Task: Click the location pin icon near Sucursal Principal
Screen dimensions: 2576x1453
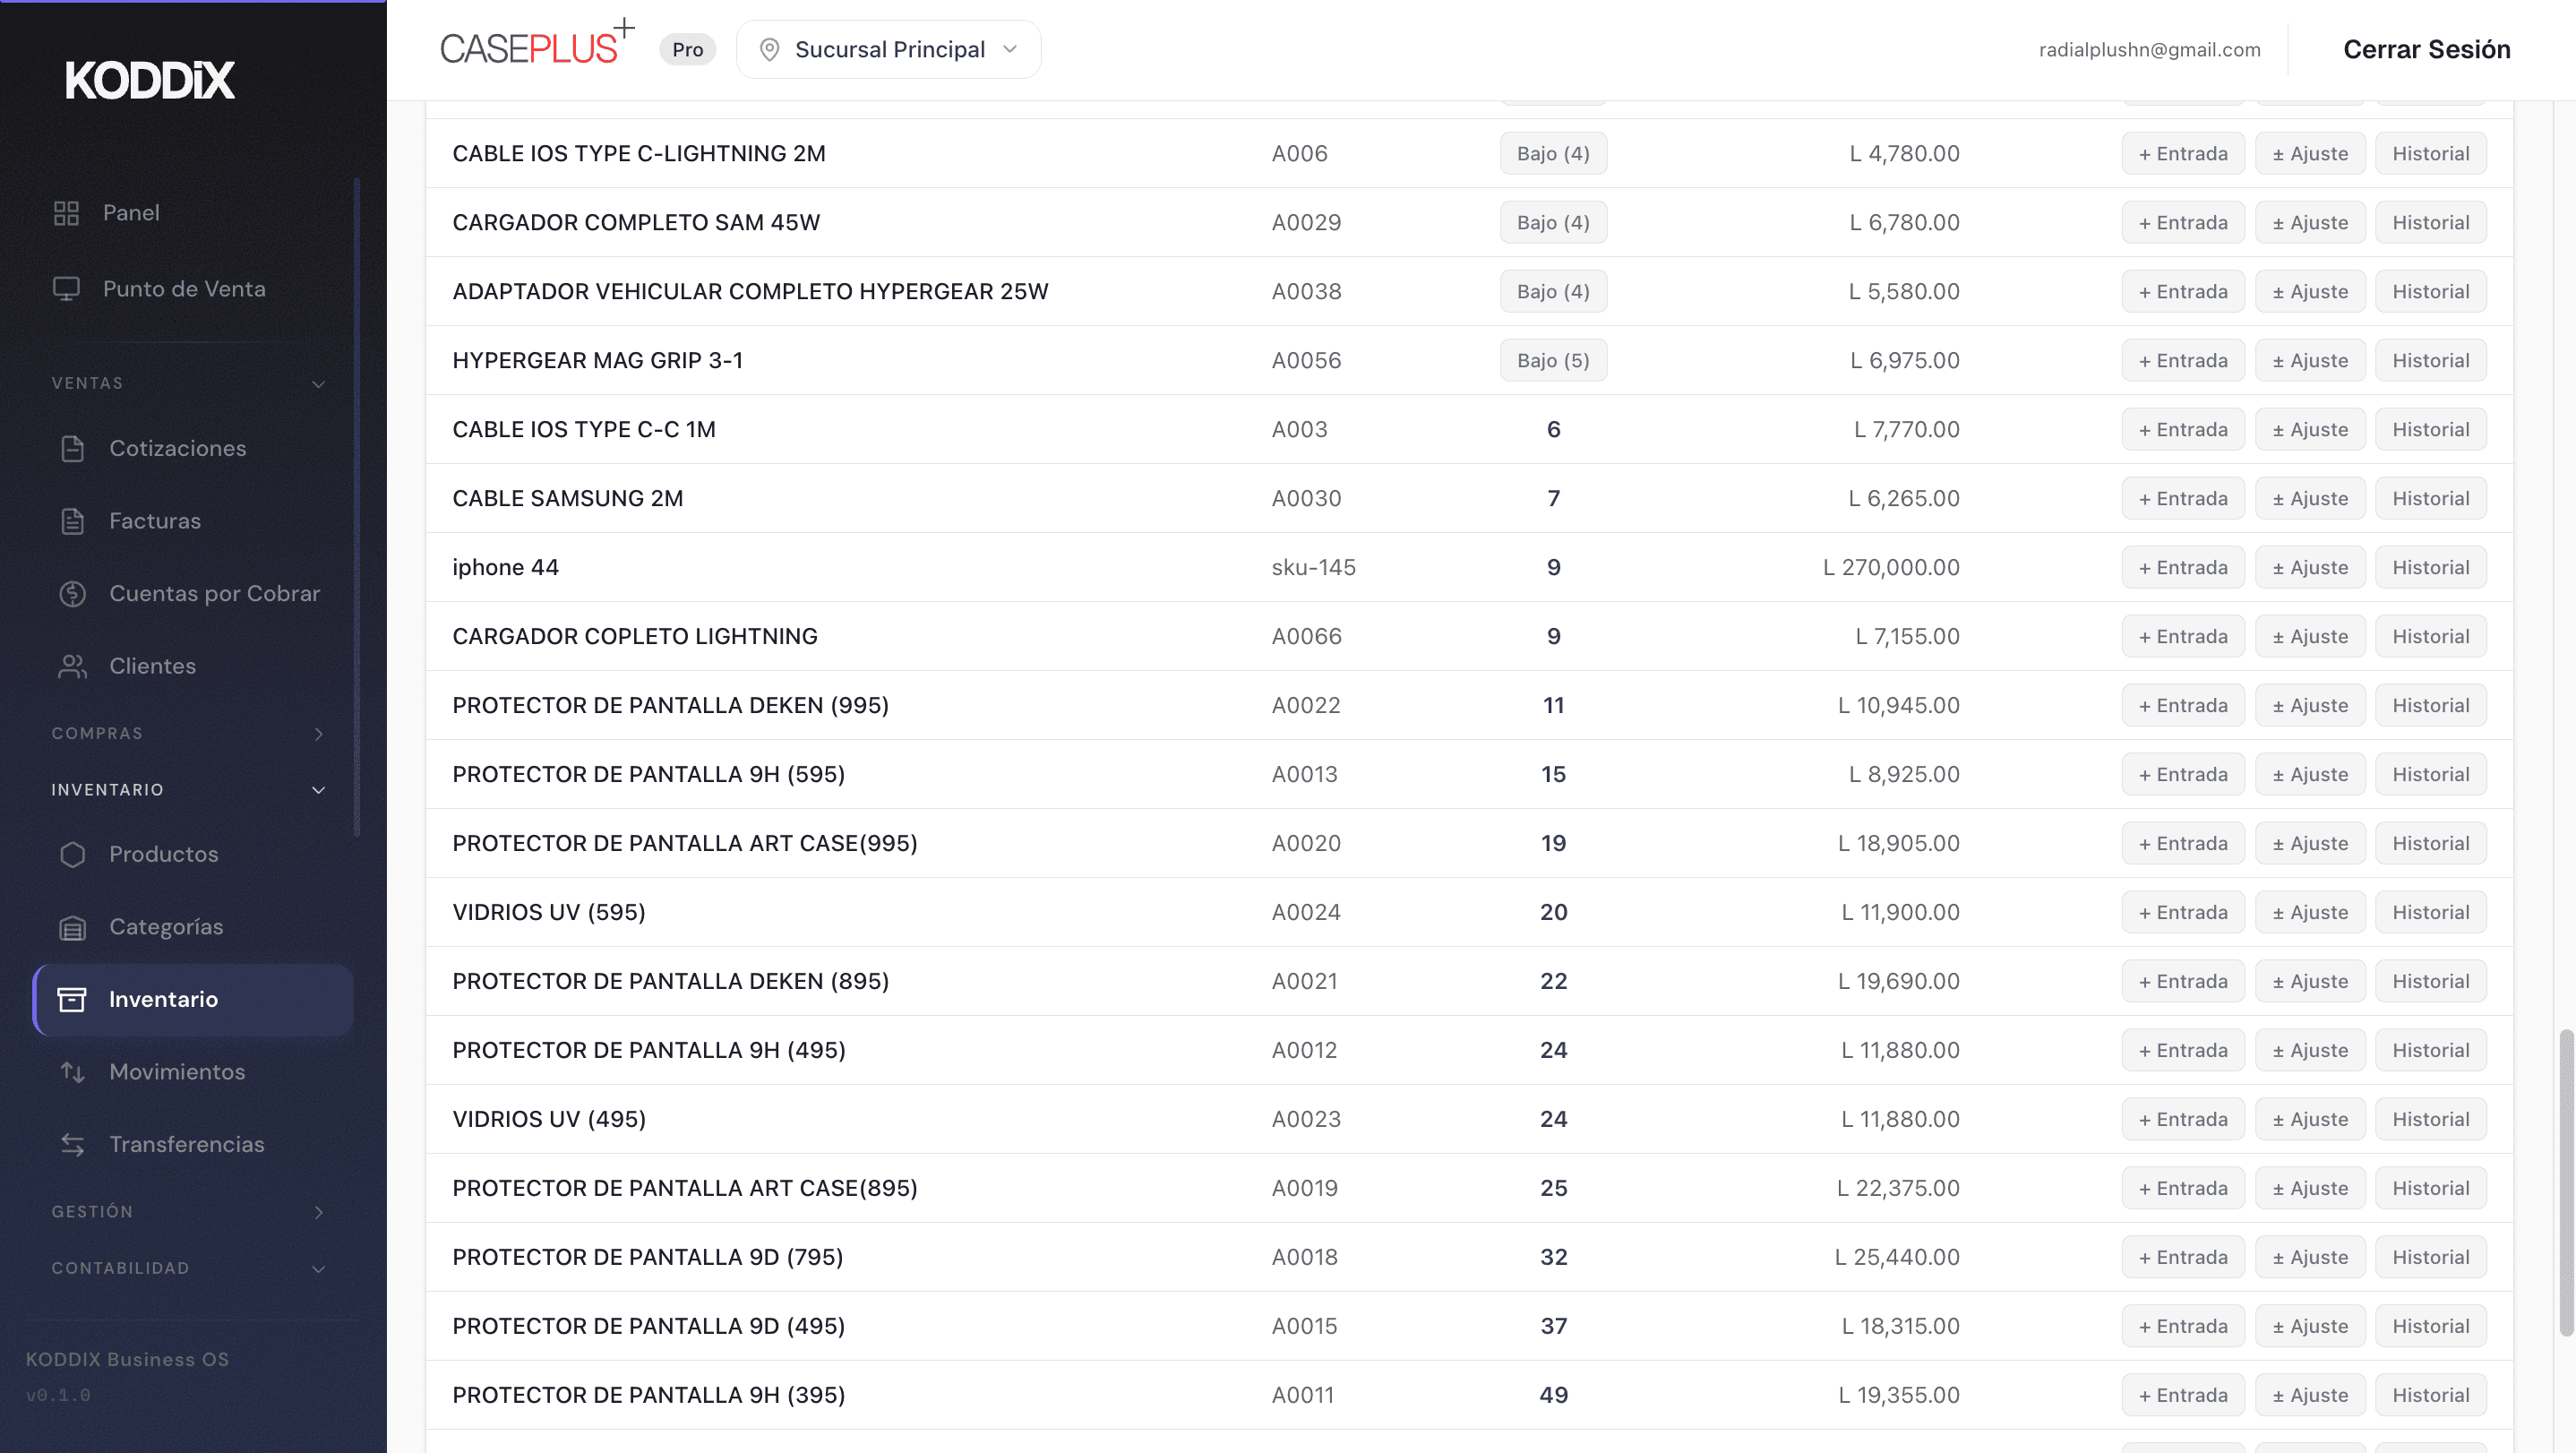Action: (769, 49)
